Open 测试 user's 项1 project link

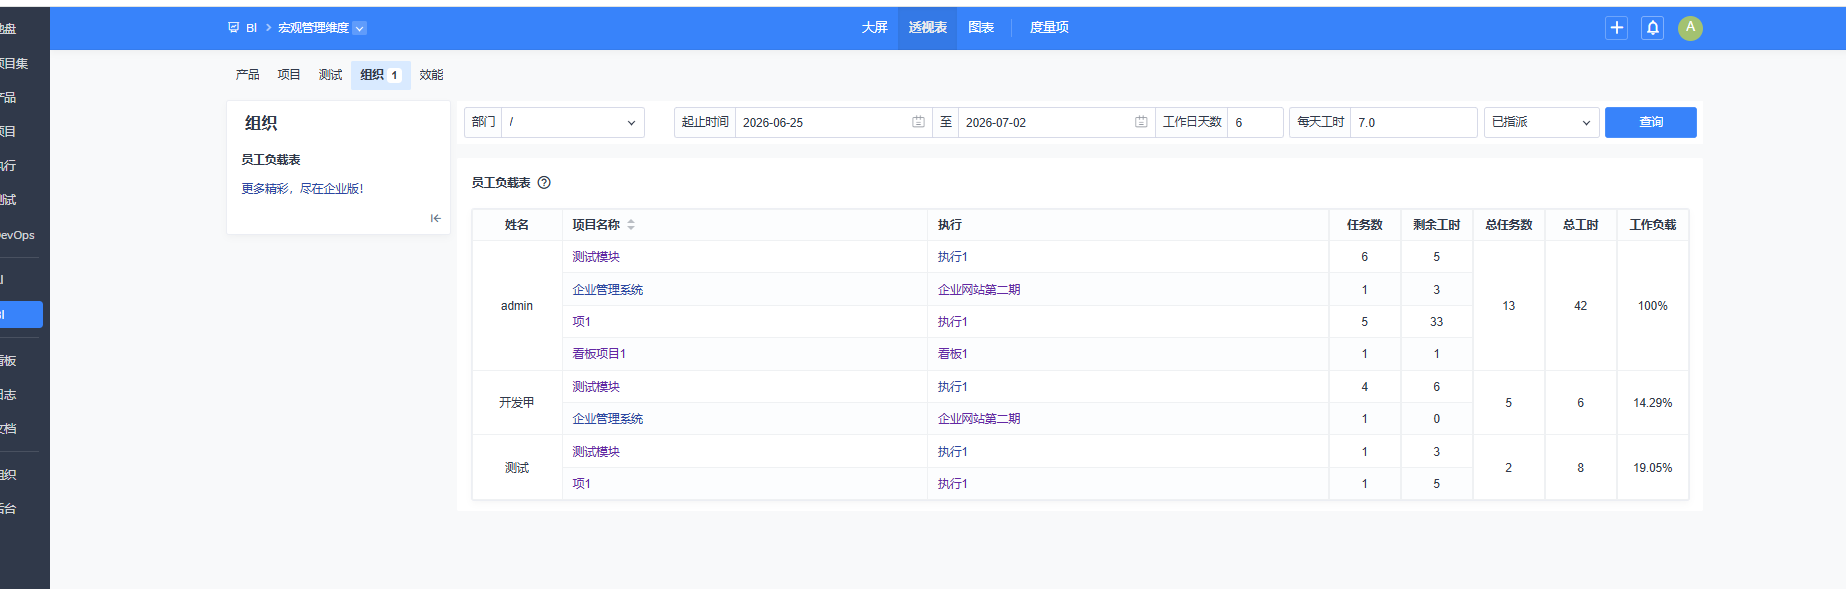582,484
